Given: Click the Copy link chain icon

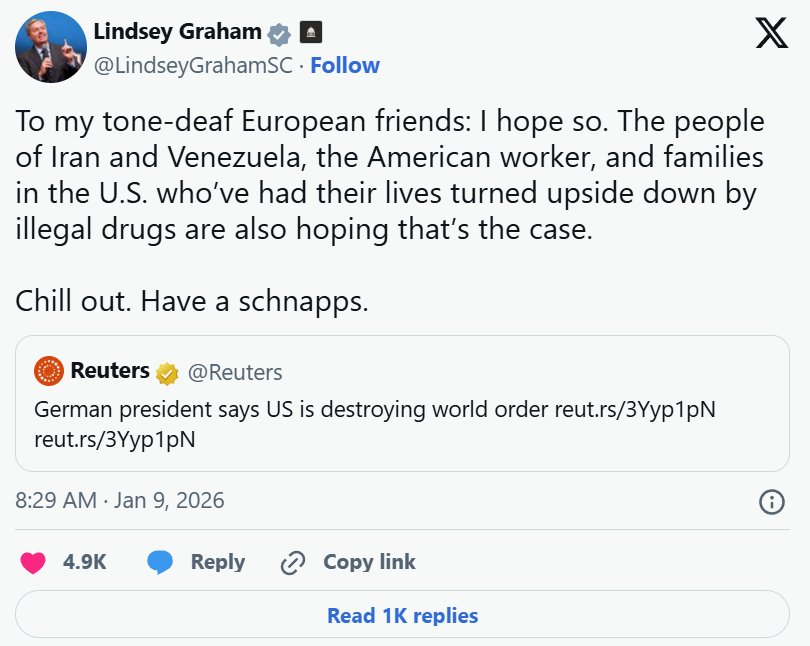Looking at the screenshot, I should [292, 563].
